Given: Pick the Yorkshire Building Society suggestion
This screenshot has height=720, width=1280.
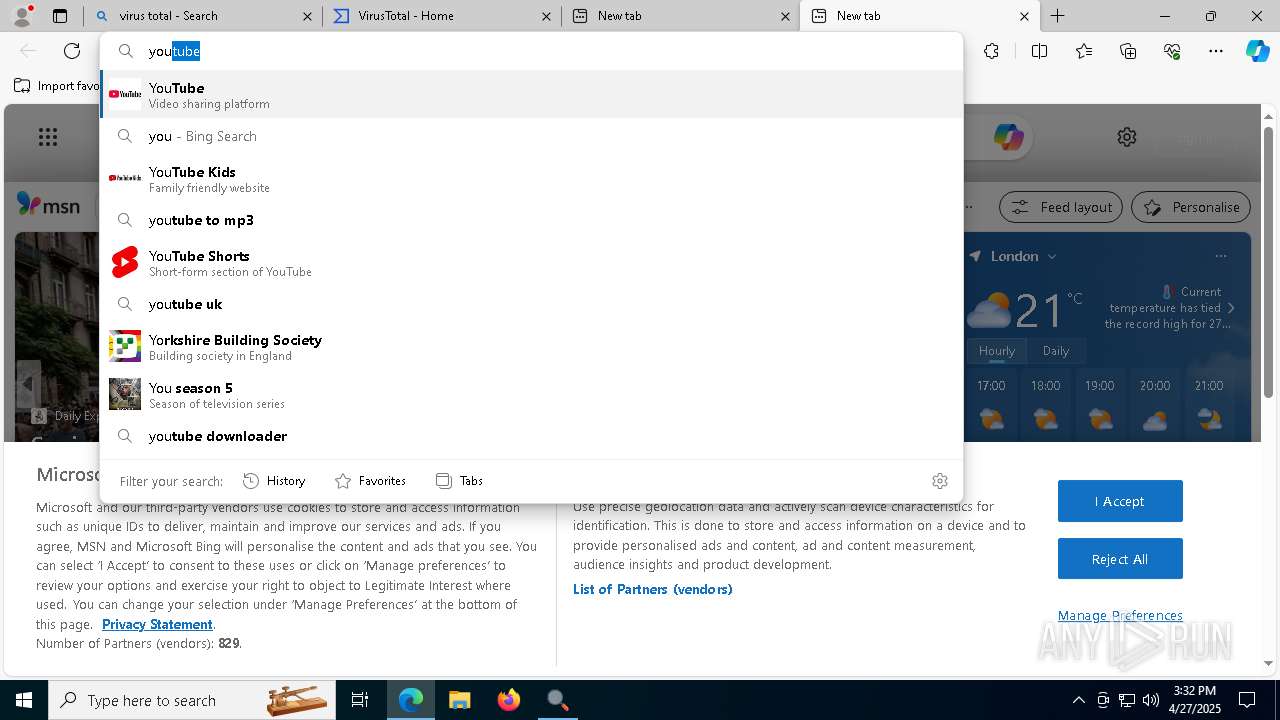Looking at the screenshot, I should 531,346.
